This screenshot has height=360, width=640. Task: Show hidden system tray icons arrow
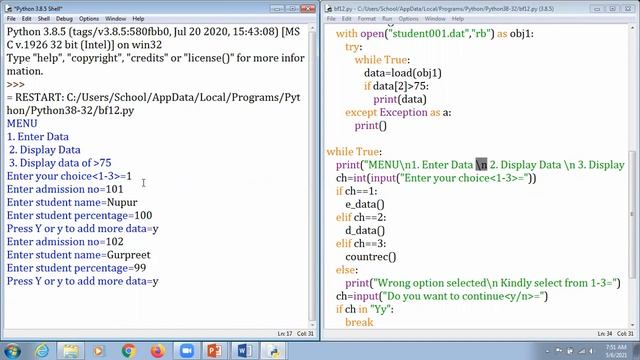click(547, 351)
